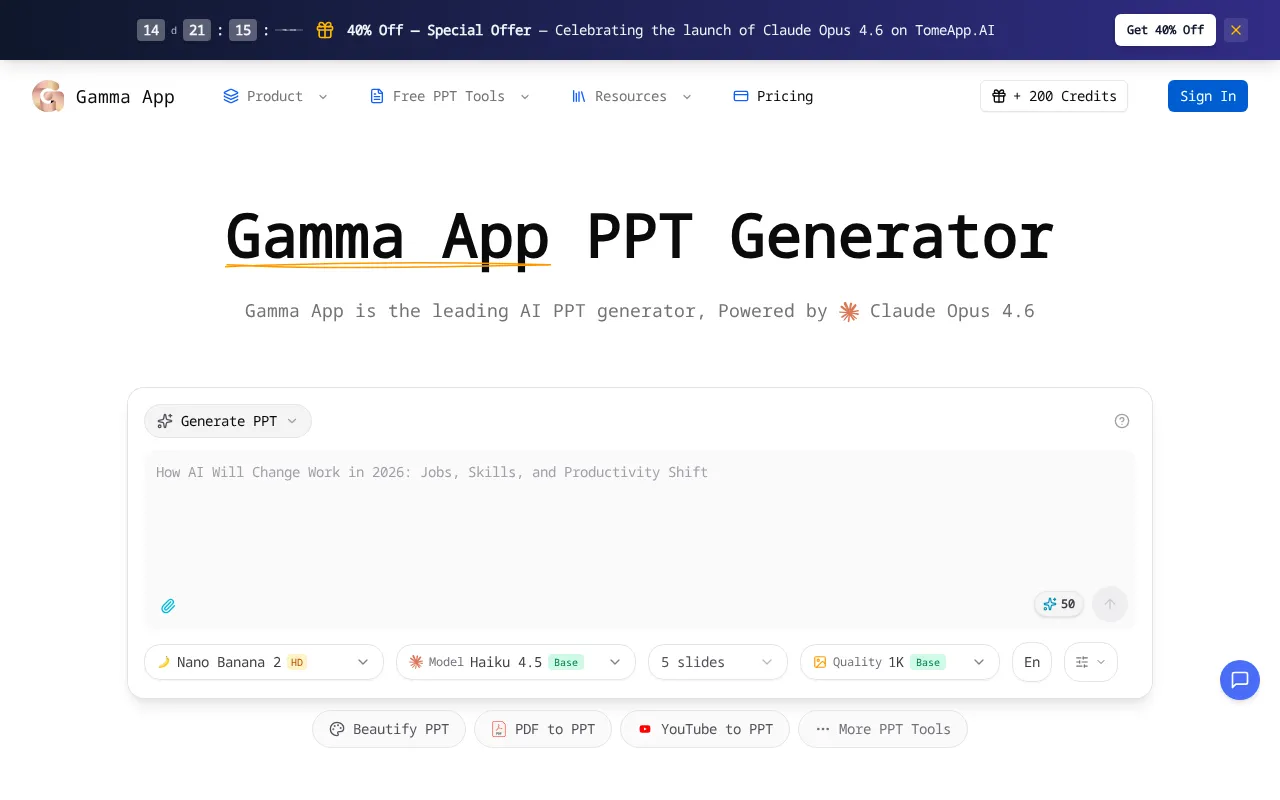Click the Get 40% Off button

(1165, 30)
